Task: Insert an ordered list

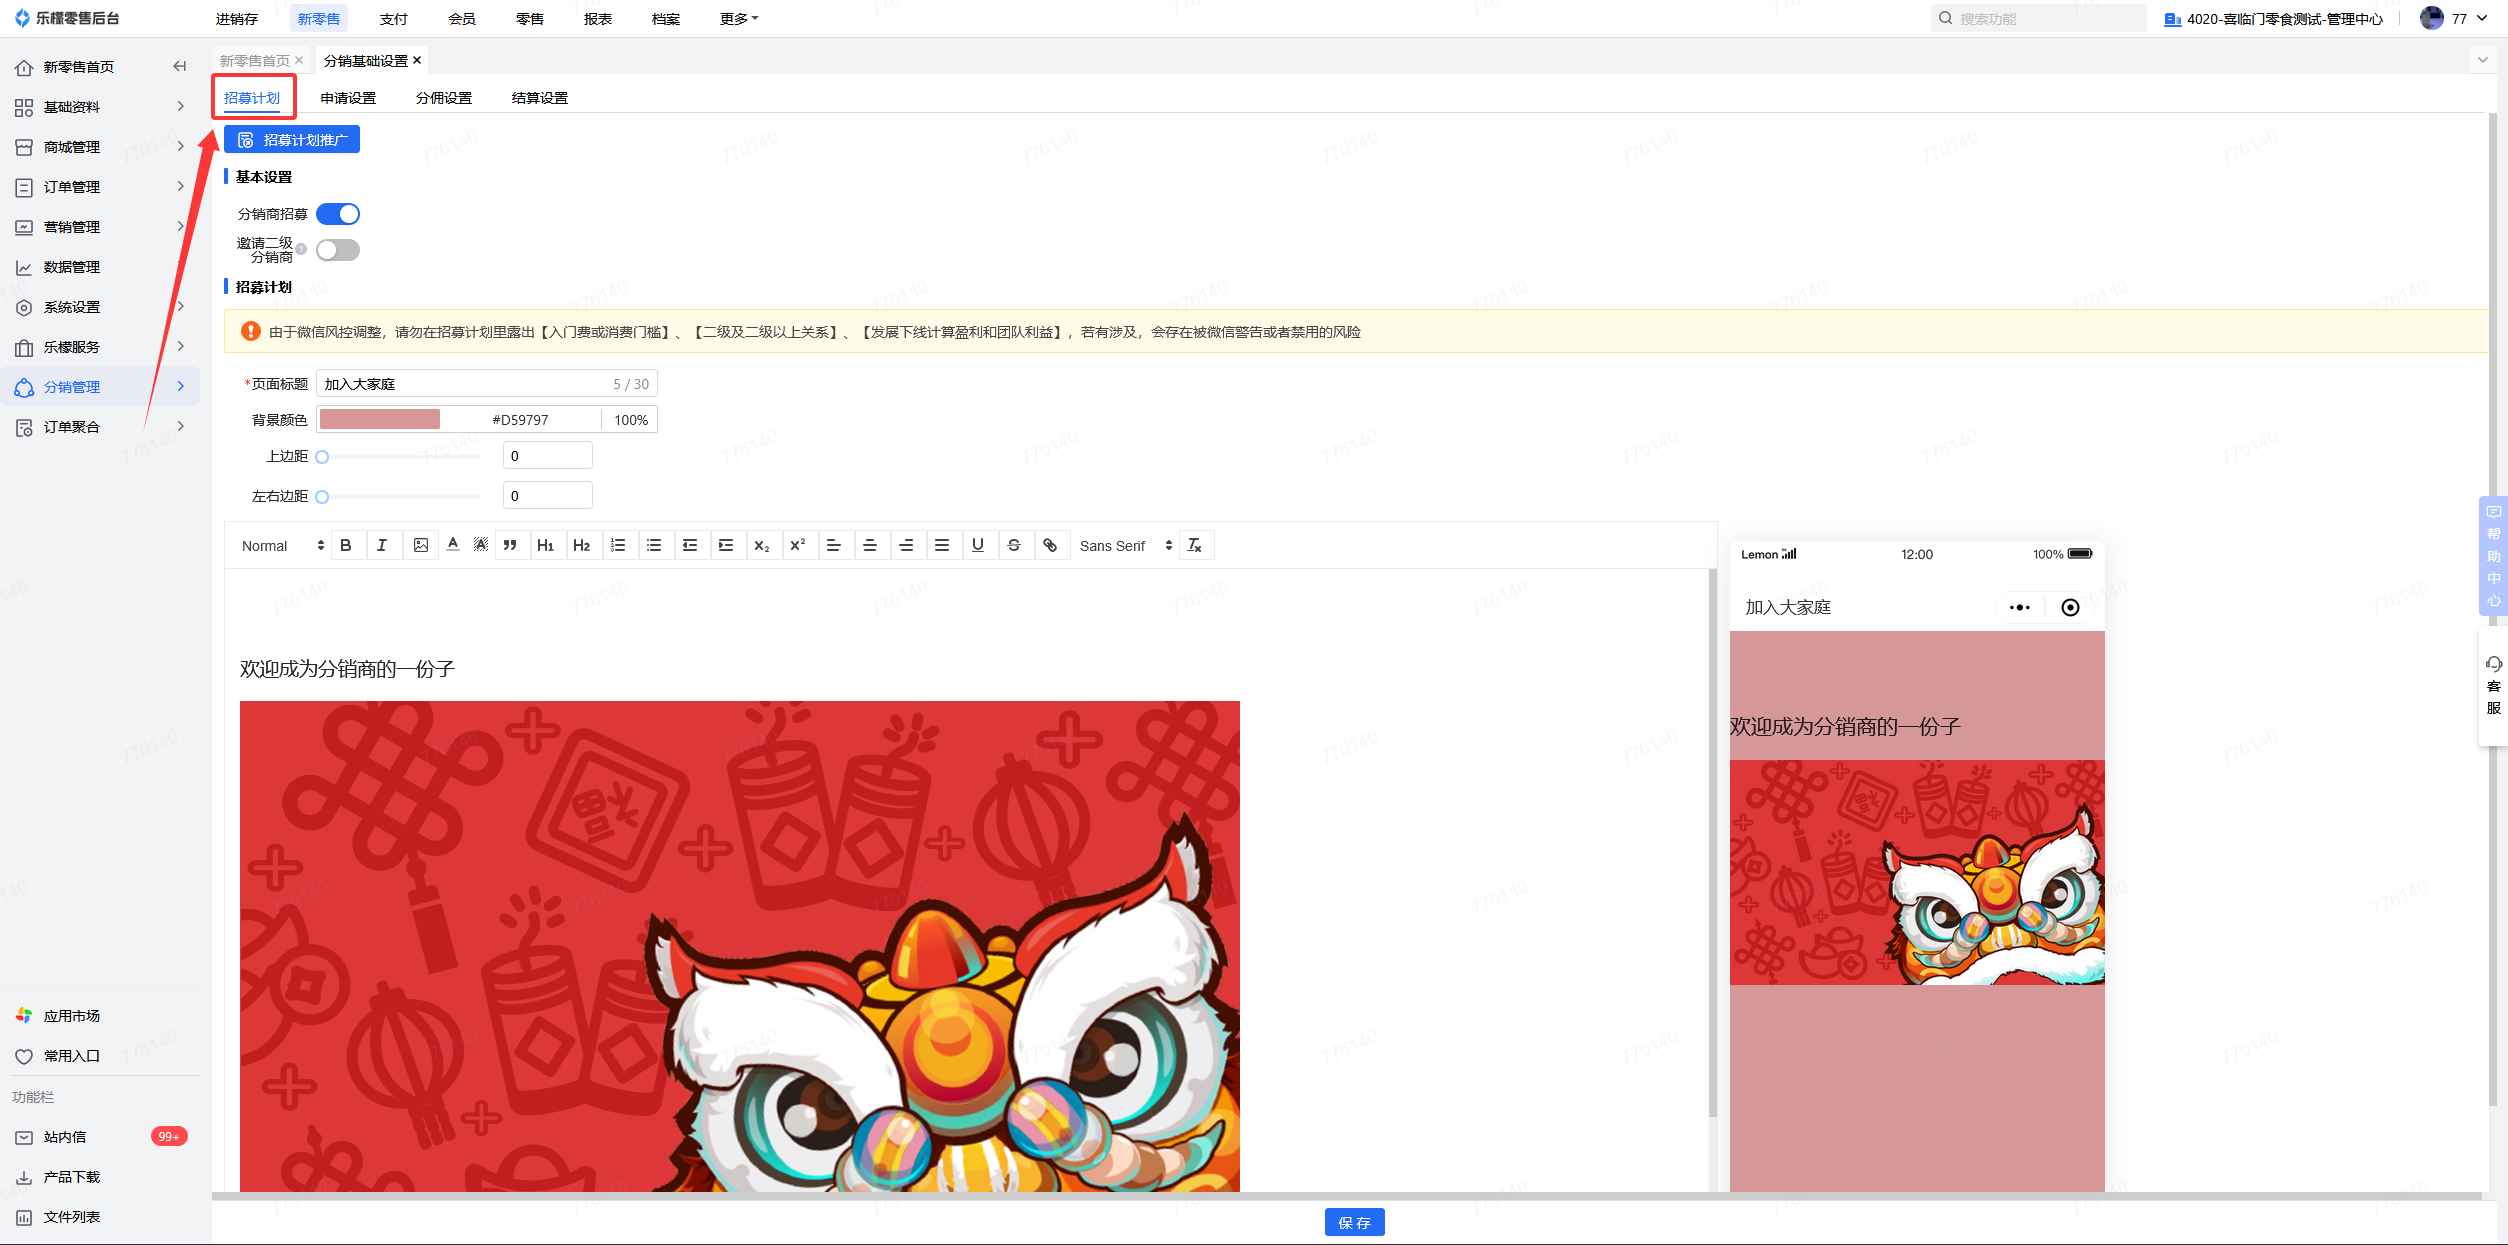Action: pos(618,545)
